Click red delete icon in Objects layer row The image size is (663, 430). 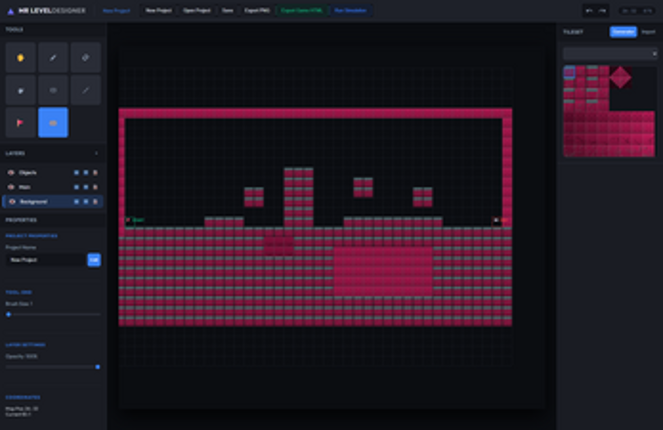coord(95,173)
